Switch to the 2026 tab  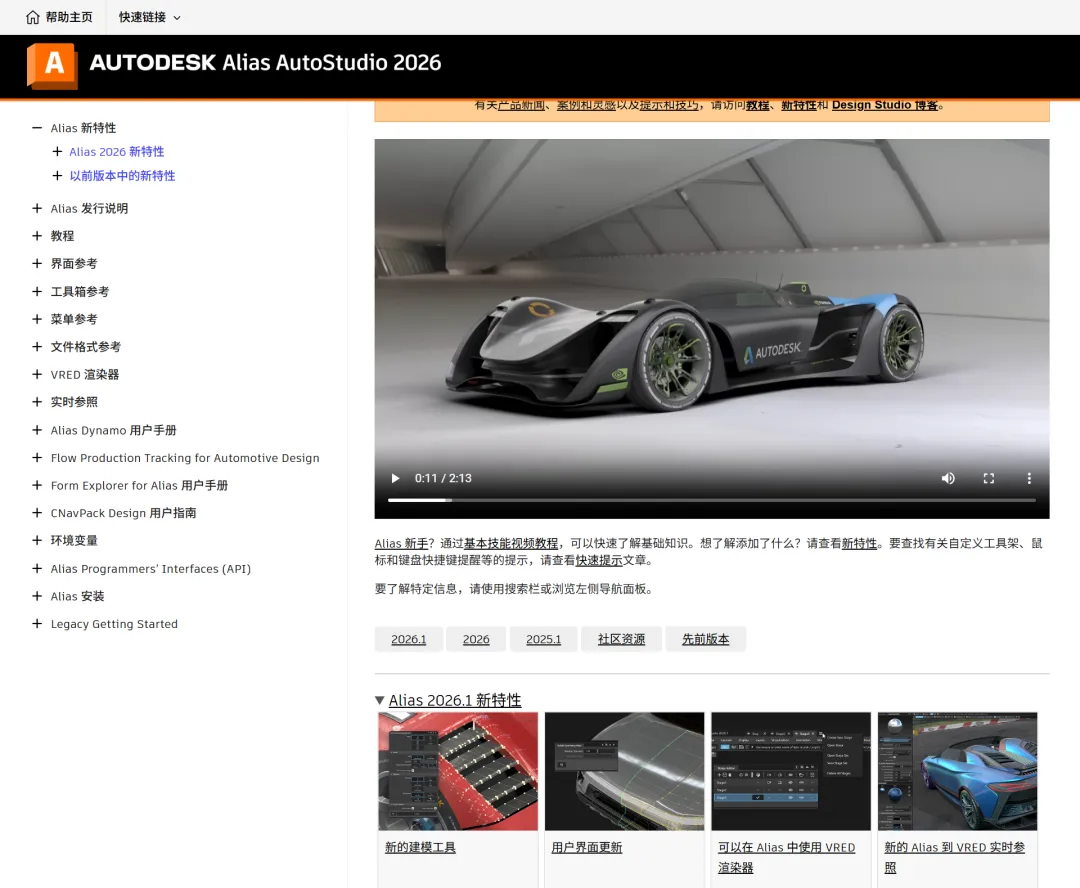click(x=476, y=639)
